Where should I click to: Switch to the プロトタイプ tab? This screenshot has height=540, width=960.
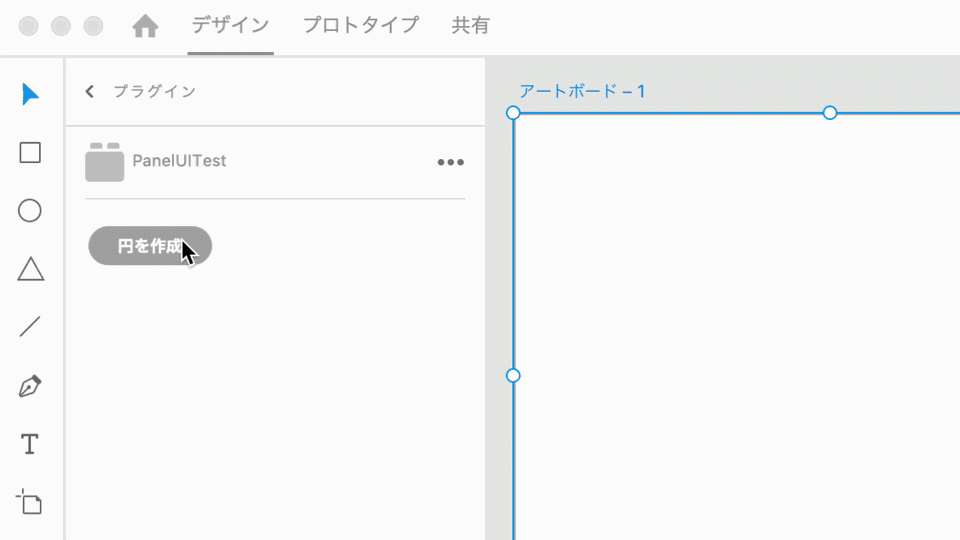pyautogui.click(x=361, y=25)
